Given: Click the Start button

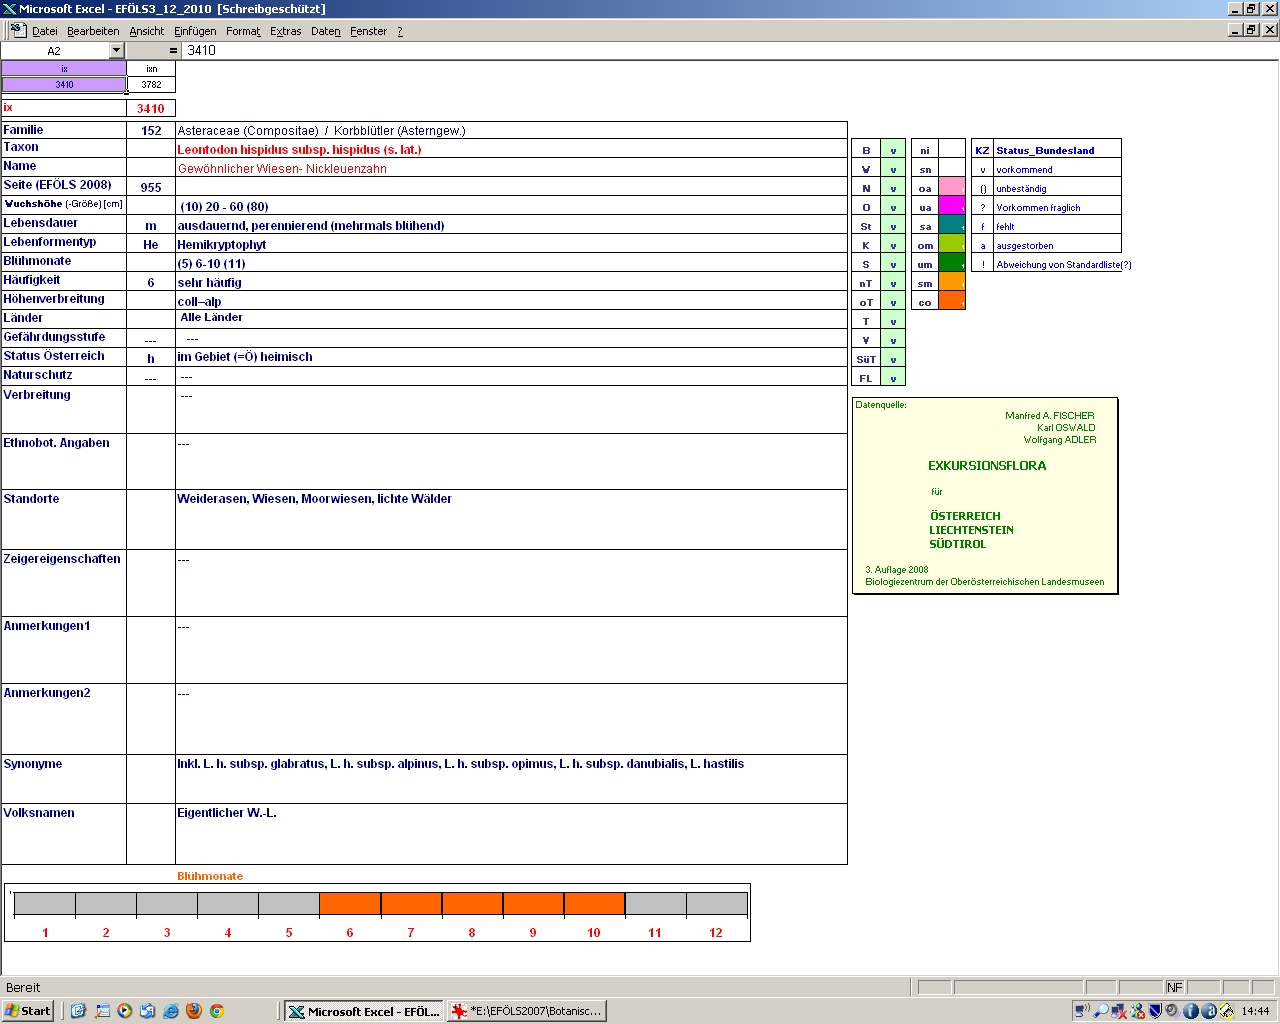Looking at the screenshot, I should click(x=28, y=1011).
